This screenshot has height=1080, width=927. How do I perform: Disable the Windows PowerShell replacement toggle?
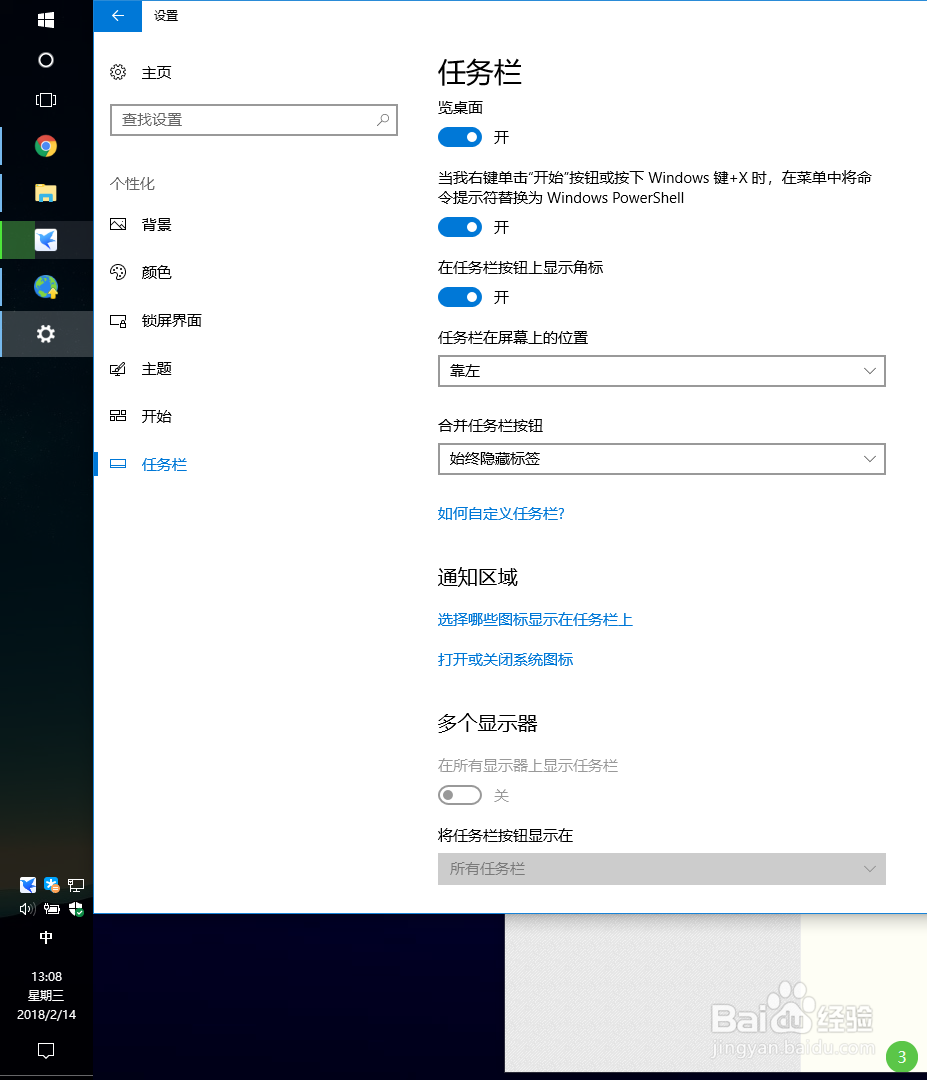pyautogui.click(x=459, y=227)
